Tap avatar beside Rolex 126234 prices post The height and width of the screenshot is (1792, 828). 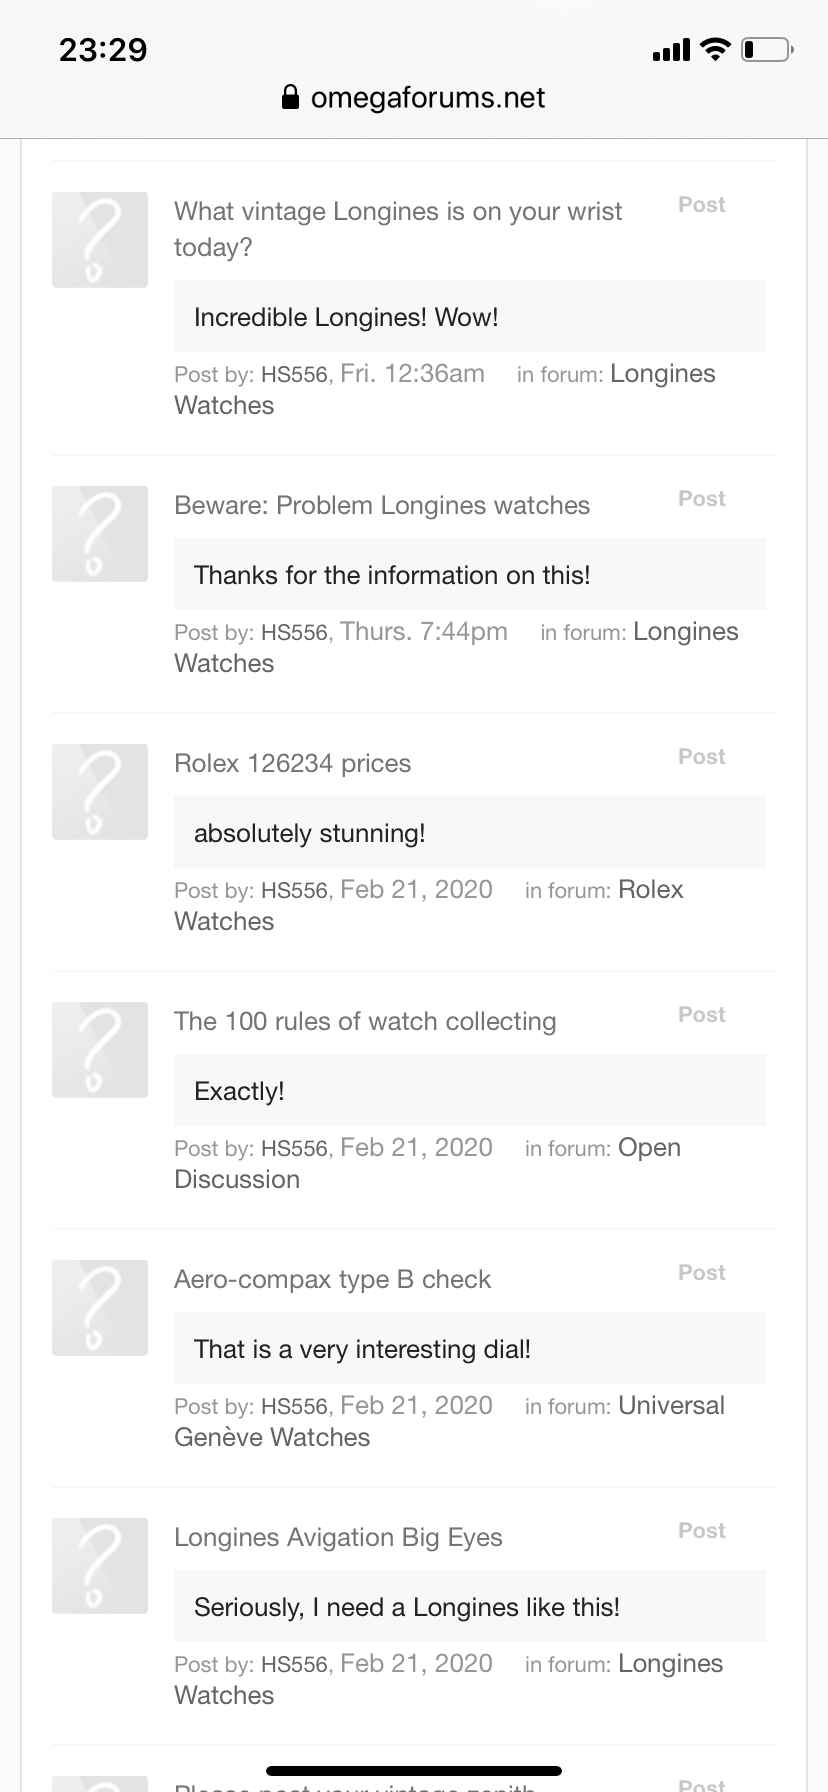pos(100,792)
